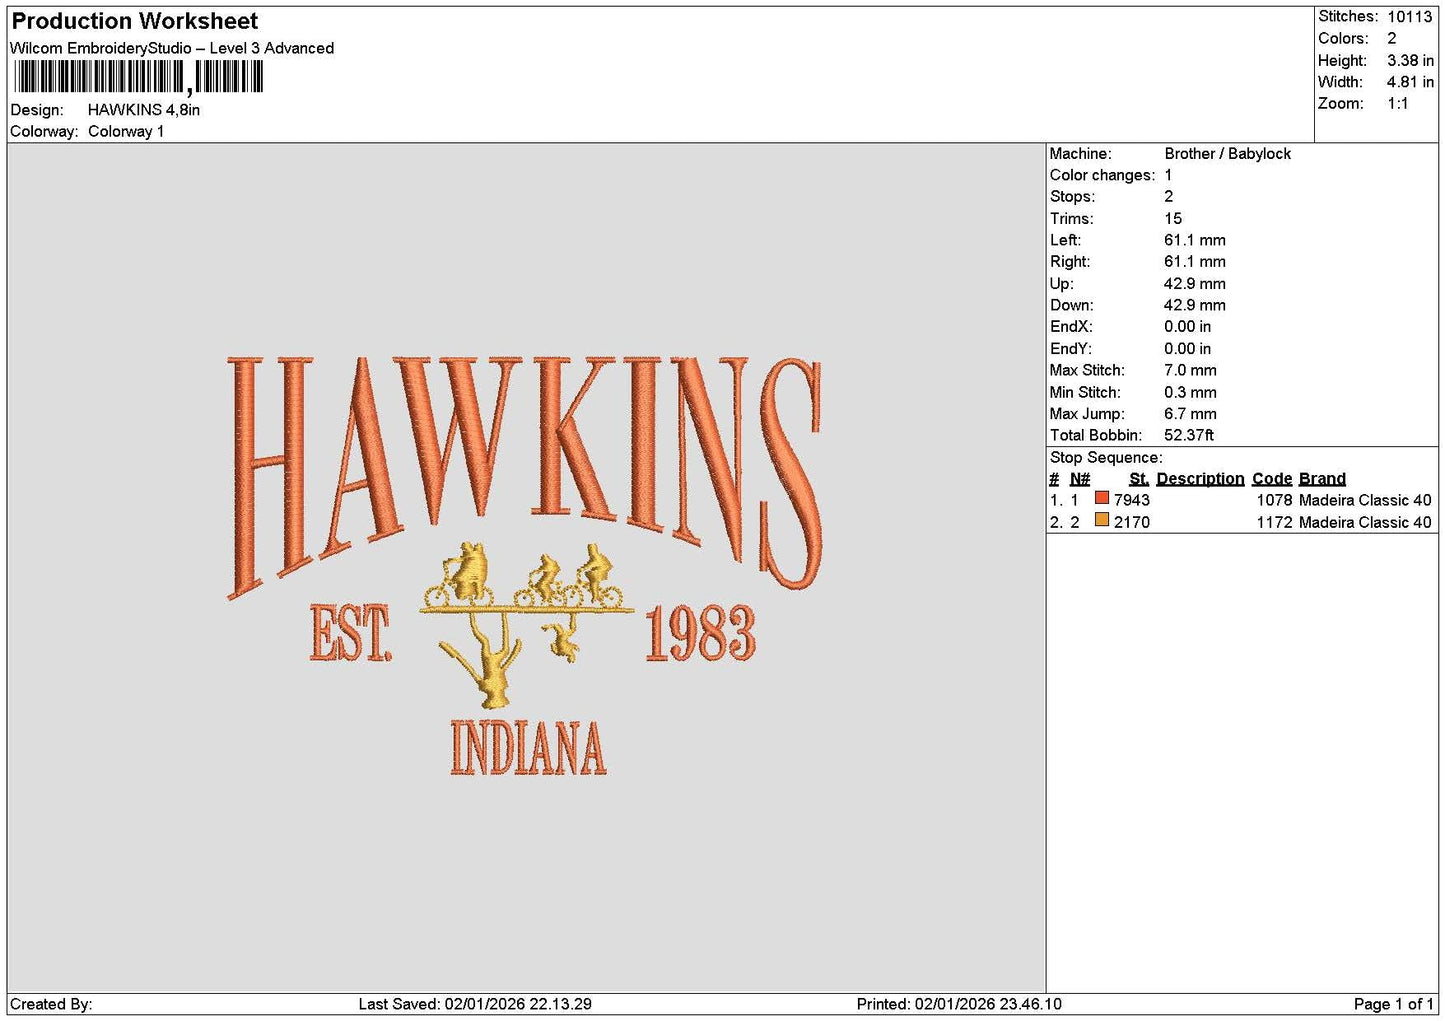
Task: Click the 'Stops:' label
Action: [x=1072, y=197]
